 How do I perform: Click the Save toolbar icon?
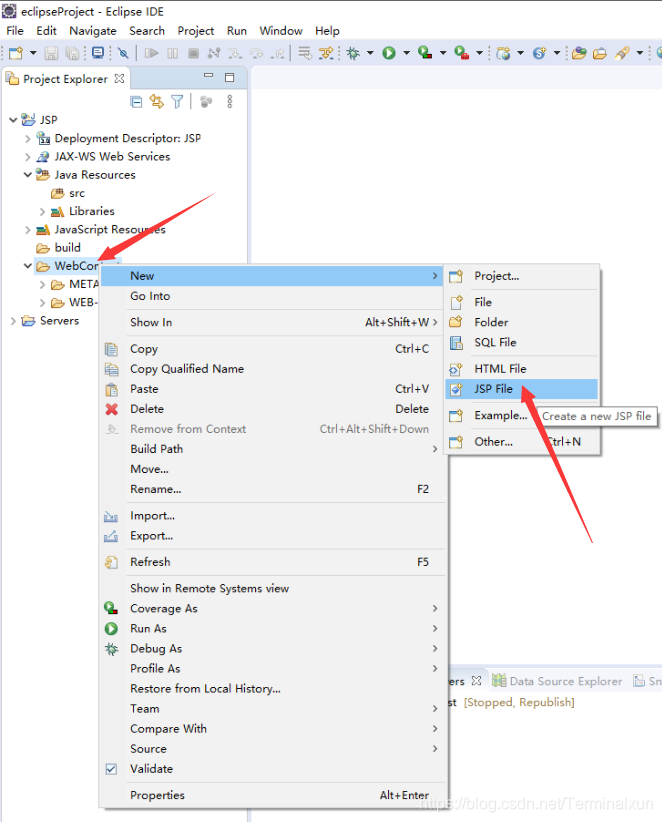[51, 53]
